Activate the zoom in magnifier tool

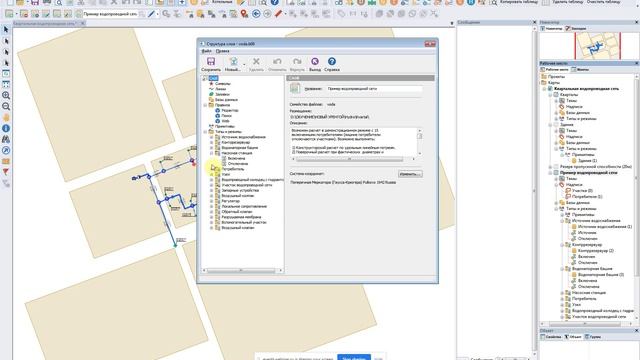6,96
